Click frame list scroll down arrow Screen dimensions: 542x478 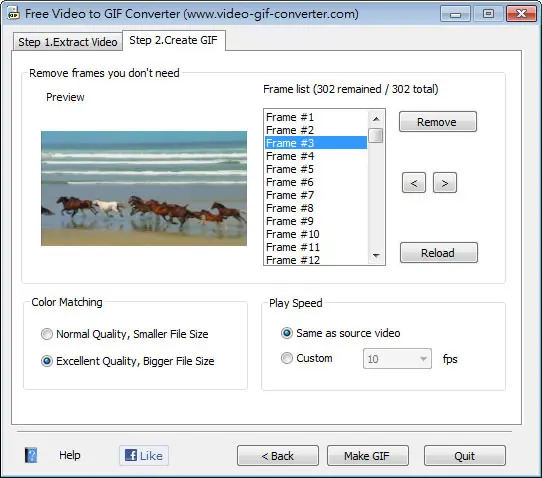(376, 256)
